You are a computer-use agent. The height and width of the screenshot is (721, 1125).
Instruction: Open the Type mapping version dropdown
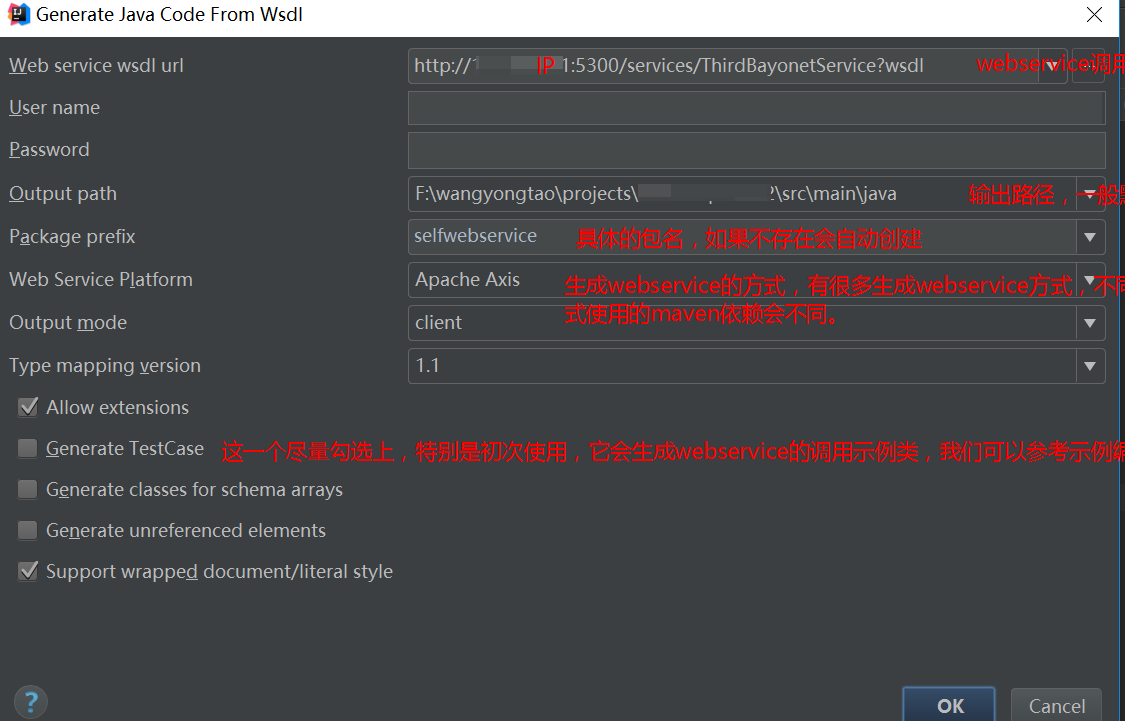(1089, 365)
